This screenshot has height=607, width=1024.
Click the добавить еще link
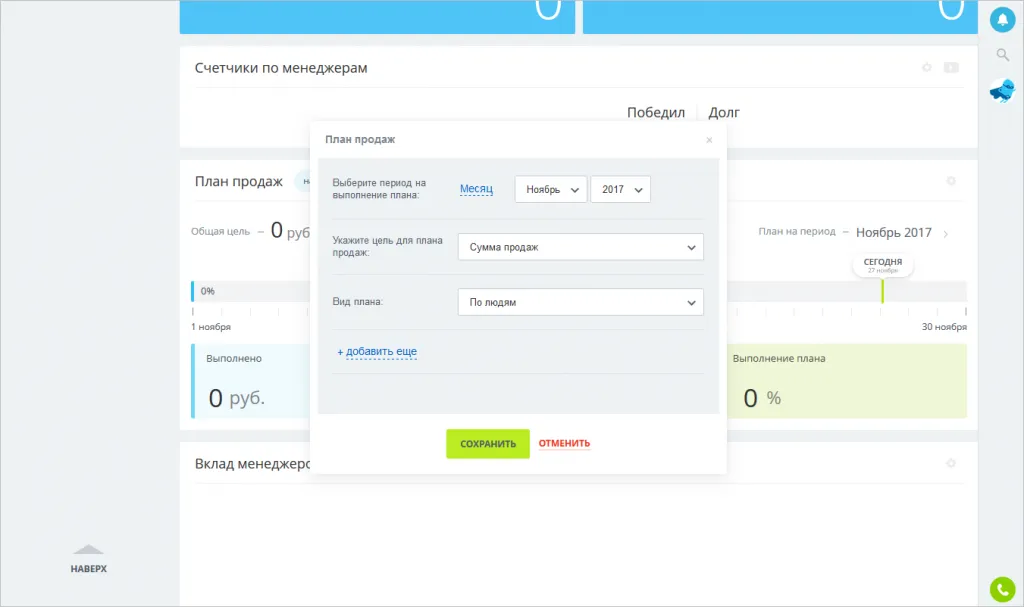tap(377, 352)
